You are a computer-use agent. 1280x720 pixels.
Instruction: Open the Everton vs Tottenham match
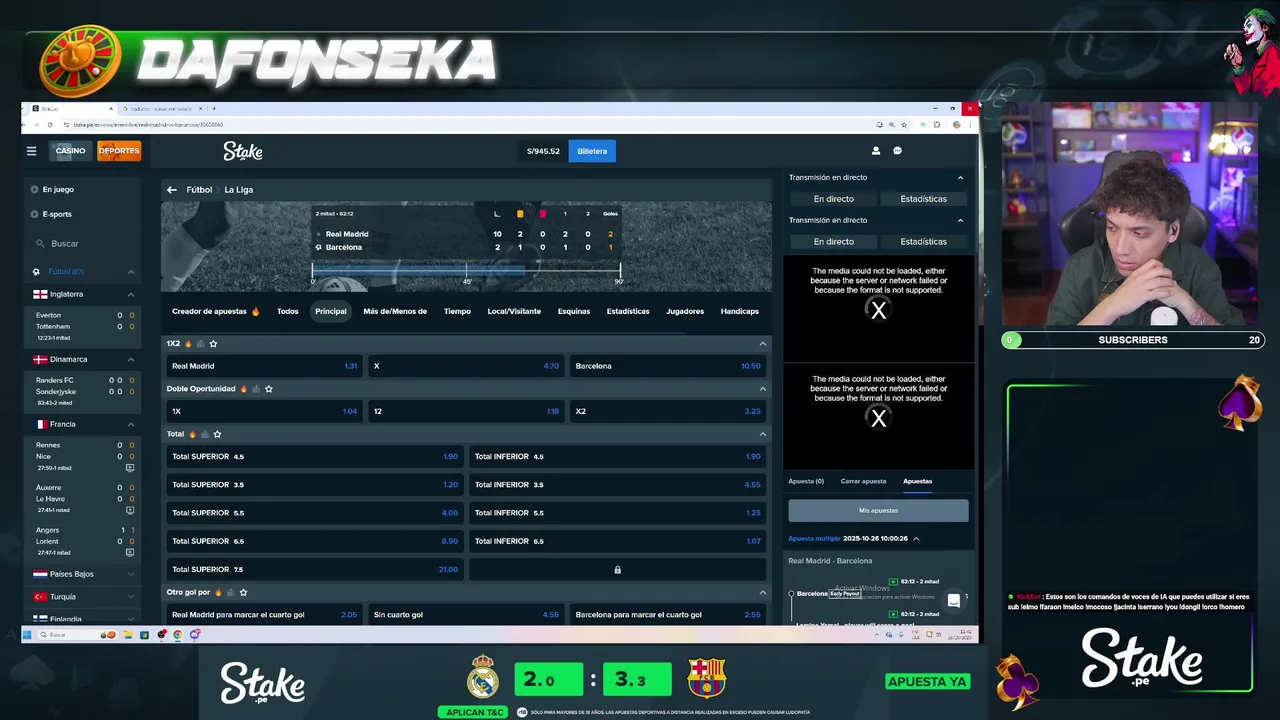tap(80, 326)
